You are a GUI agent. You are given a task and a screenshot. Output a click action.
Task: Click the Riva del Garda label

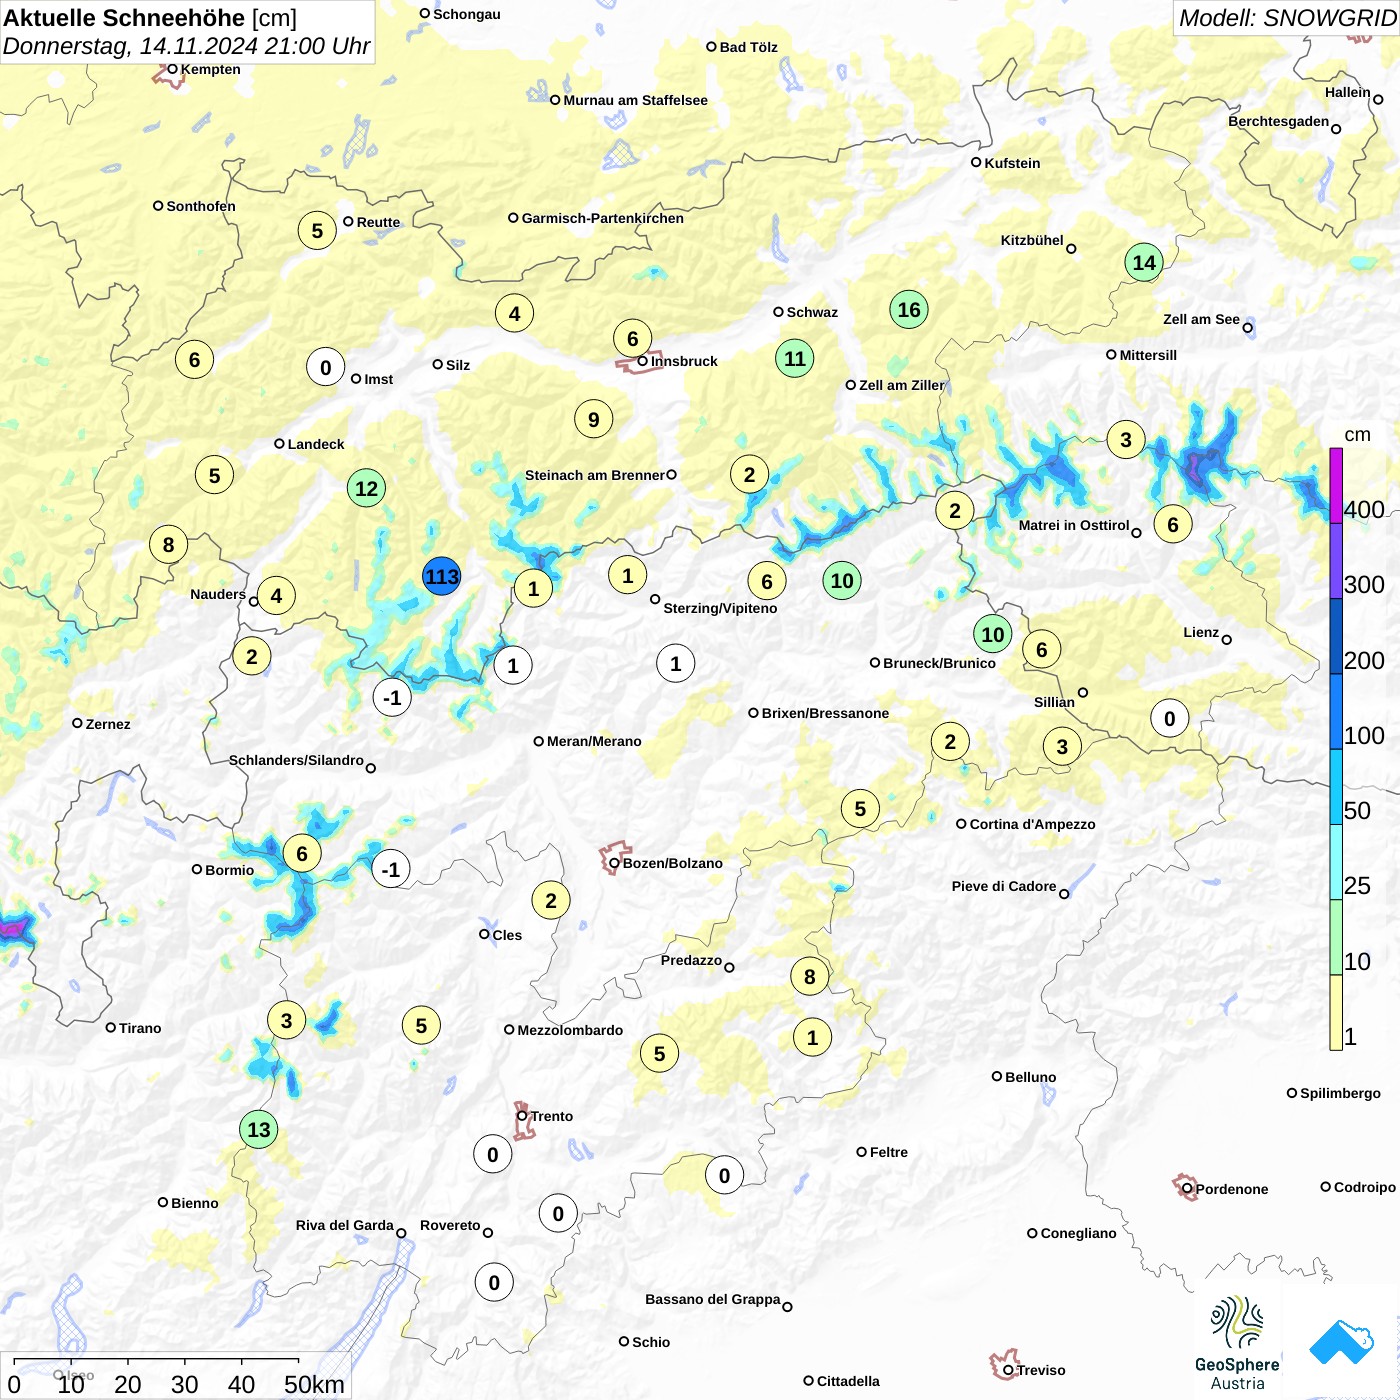pos(344,1225)
